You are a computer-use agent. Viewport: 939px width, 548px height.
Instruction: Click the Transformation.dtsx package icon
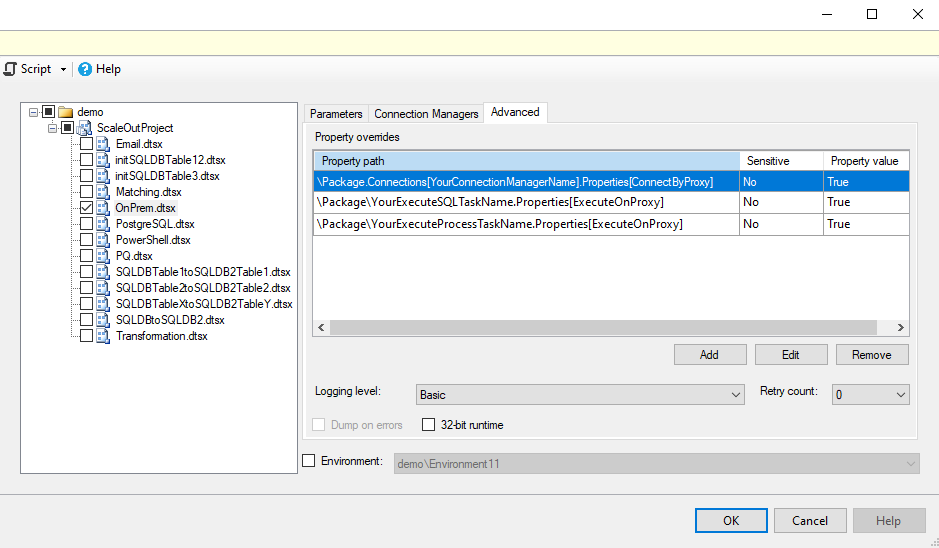pos(103,336)
